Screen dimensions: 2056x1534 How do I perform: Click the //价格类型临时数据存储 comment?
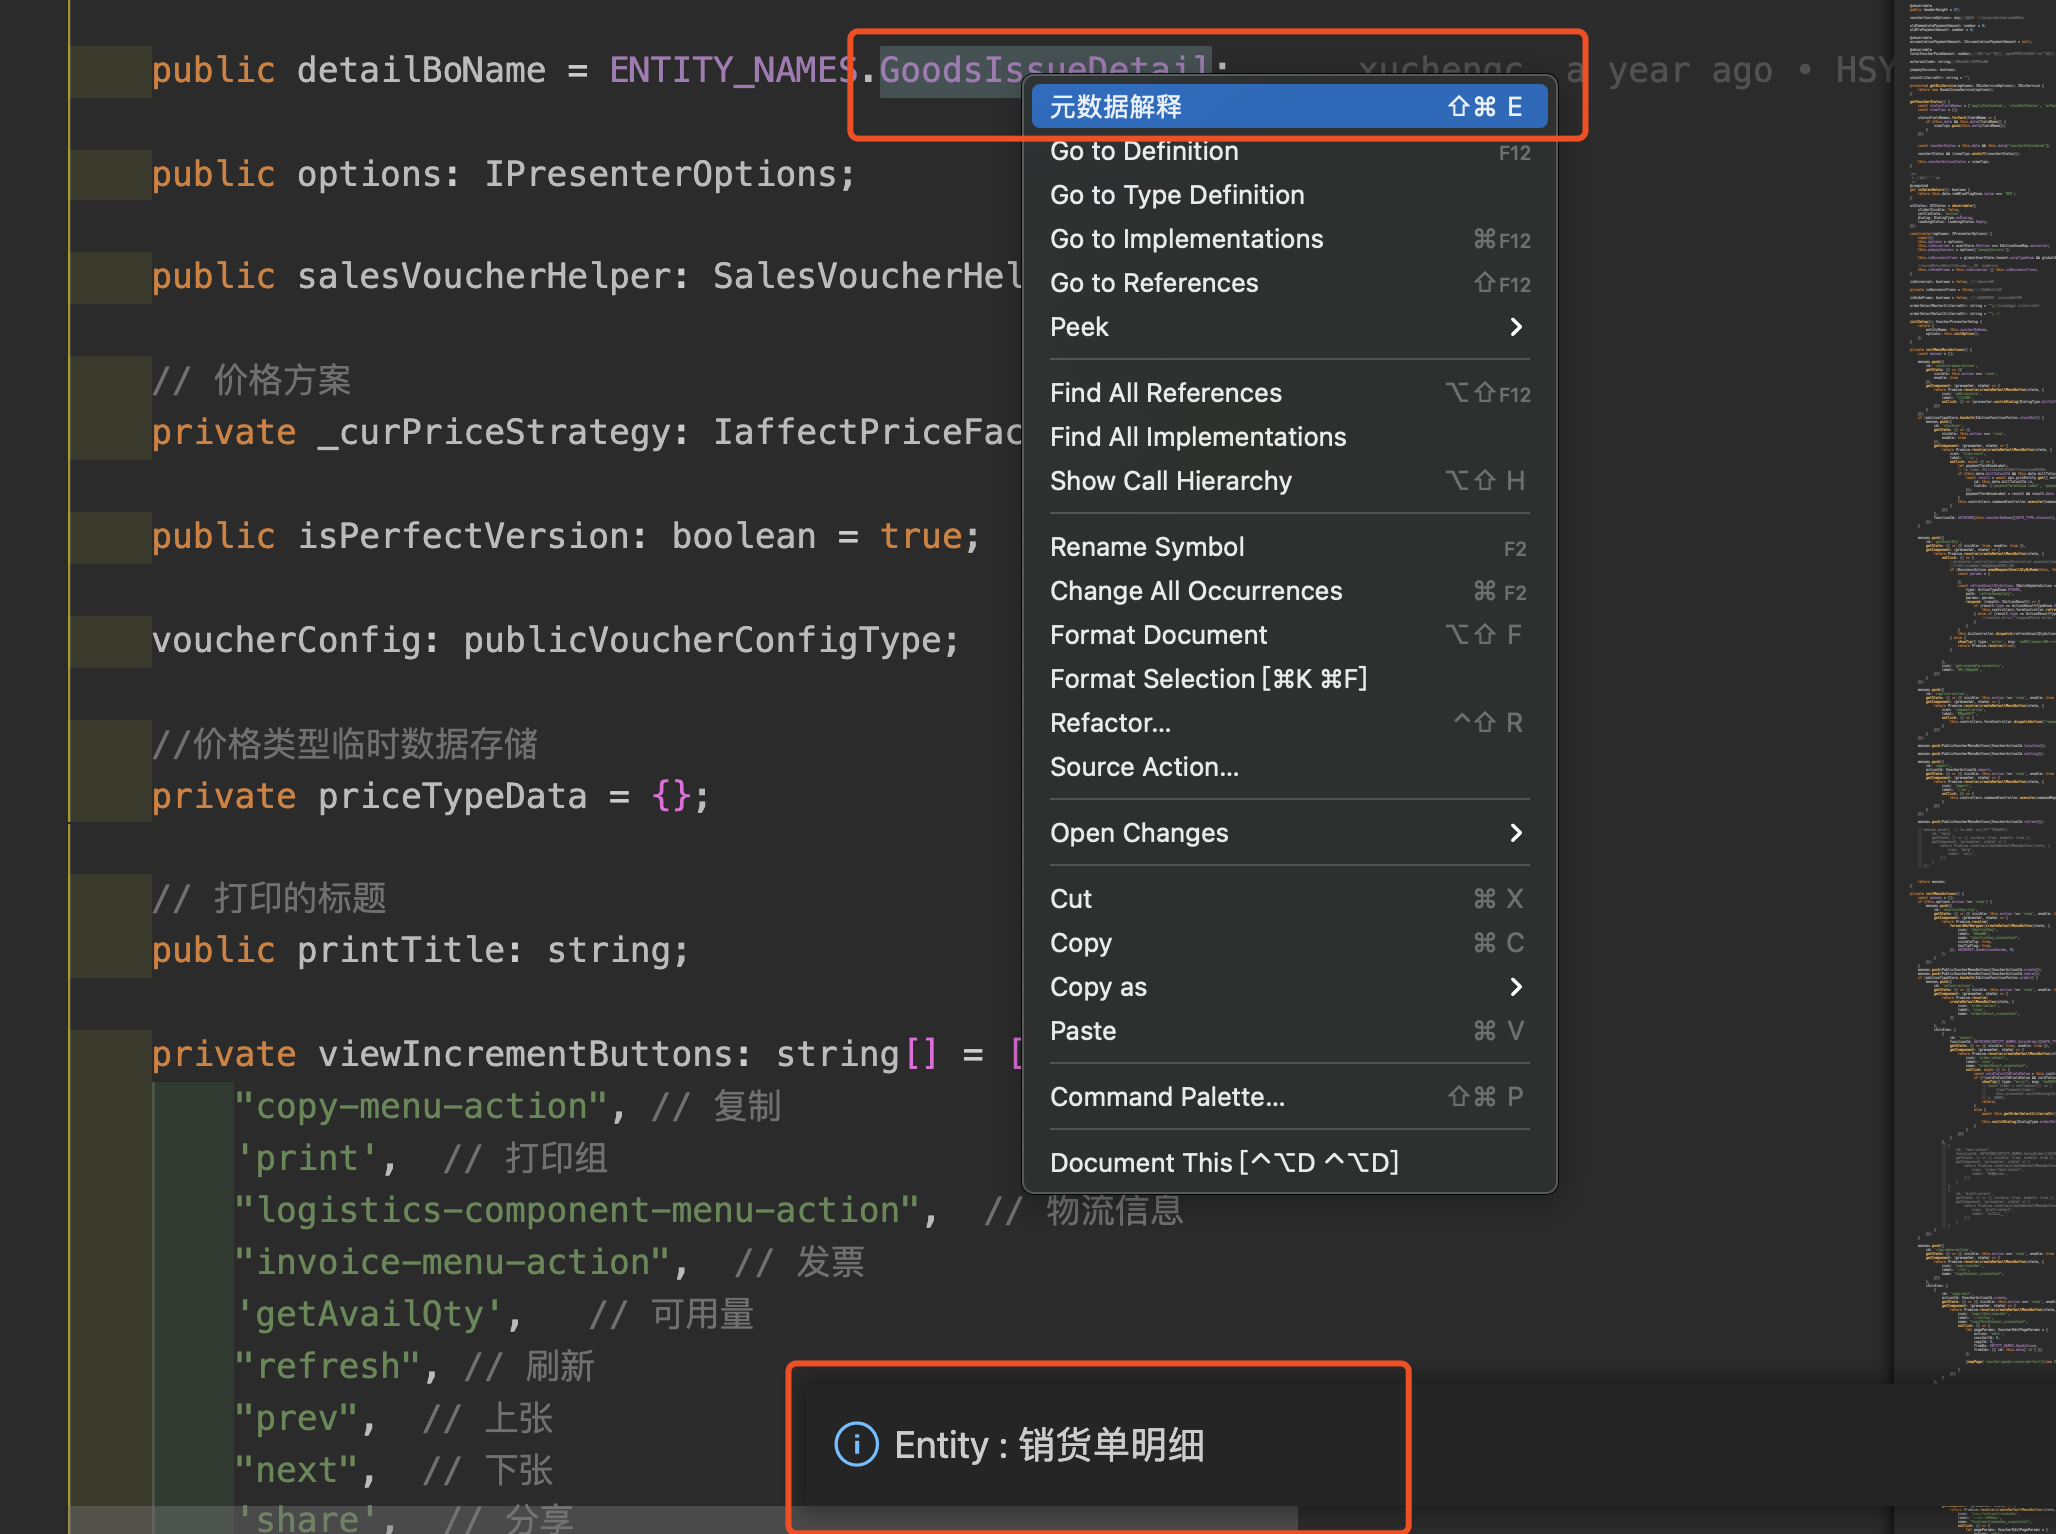click(345, 744)
